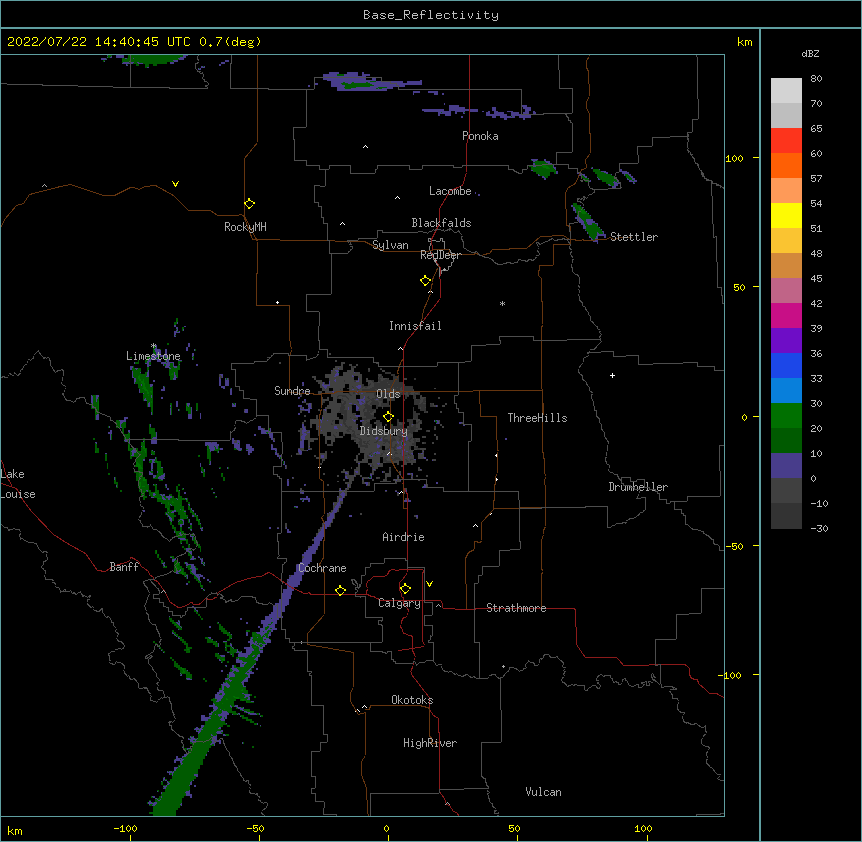Screen dimensions: 862x842
Task: Click the 100 tick label on the right axis
Action: click(x=734, y=158)
